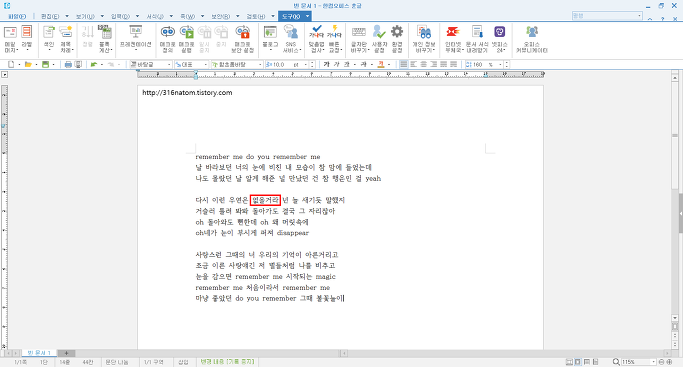This screenshot has width=683, height=367.
Task: Open the Insert (입력) menu
Action: pyautogui.click(x=120, y=16)
